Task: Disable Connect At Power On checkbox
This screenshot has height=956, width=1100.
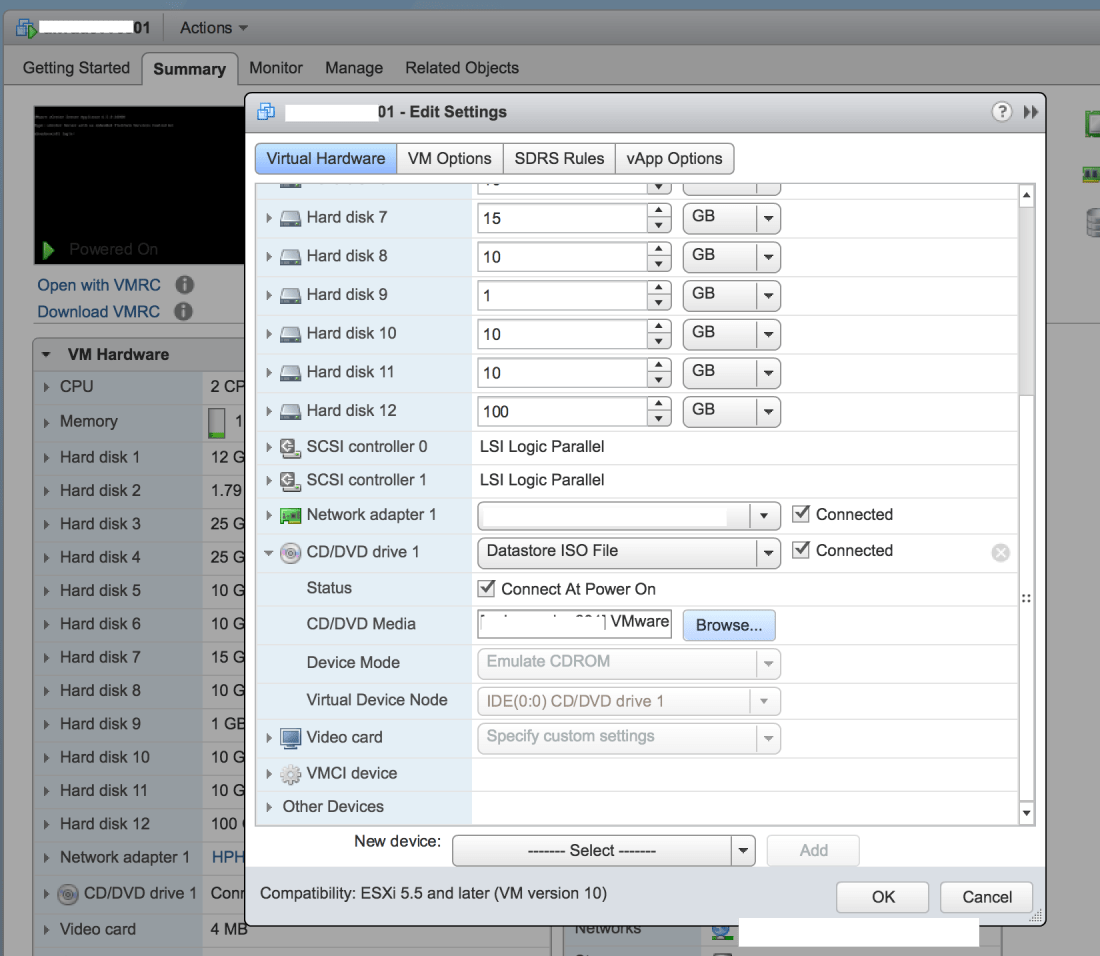Action: [x=487, y=589]
